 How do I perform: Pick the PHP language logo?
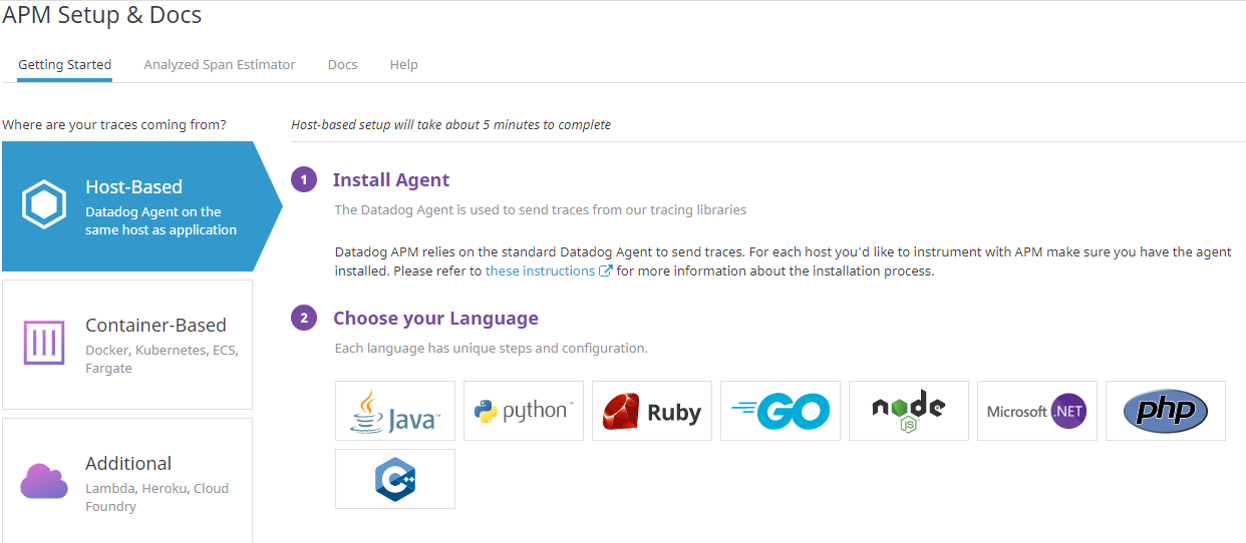click(1165, 411)
